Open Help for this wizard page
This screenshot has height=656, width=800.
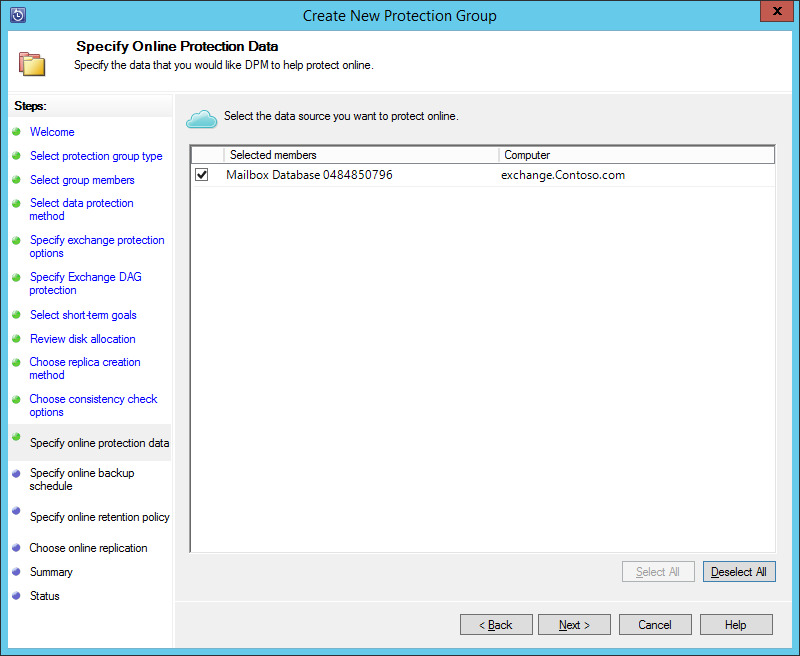(736, 624)
